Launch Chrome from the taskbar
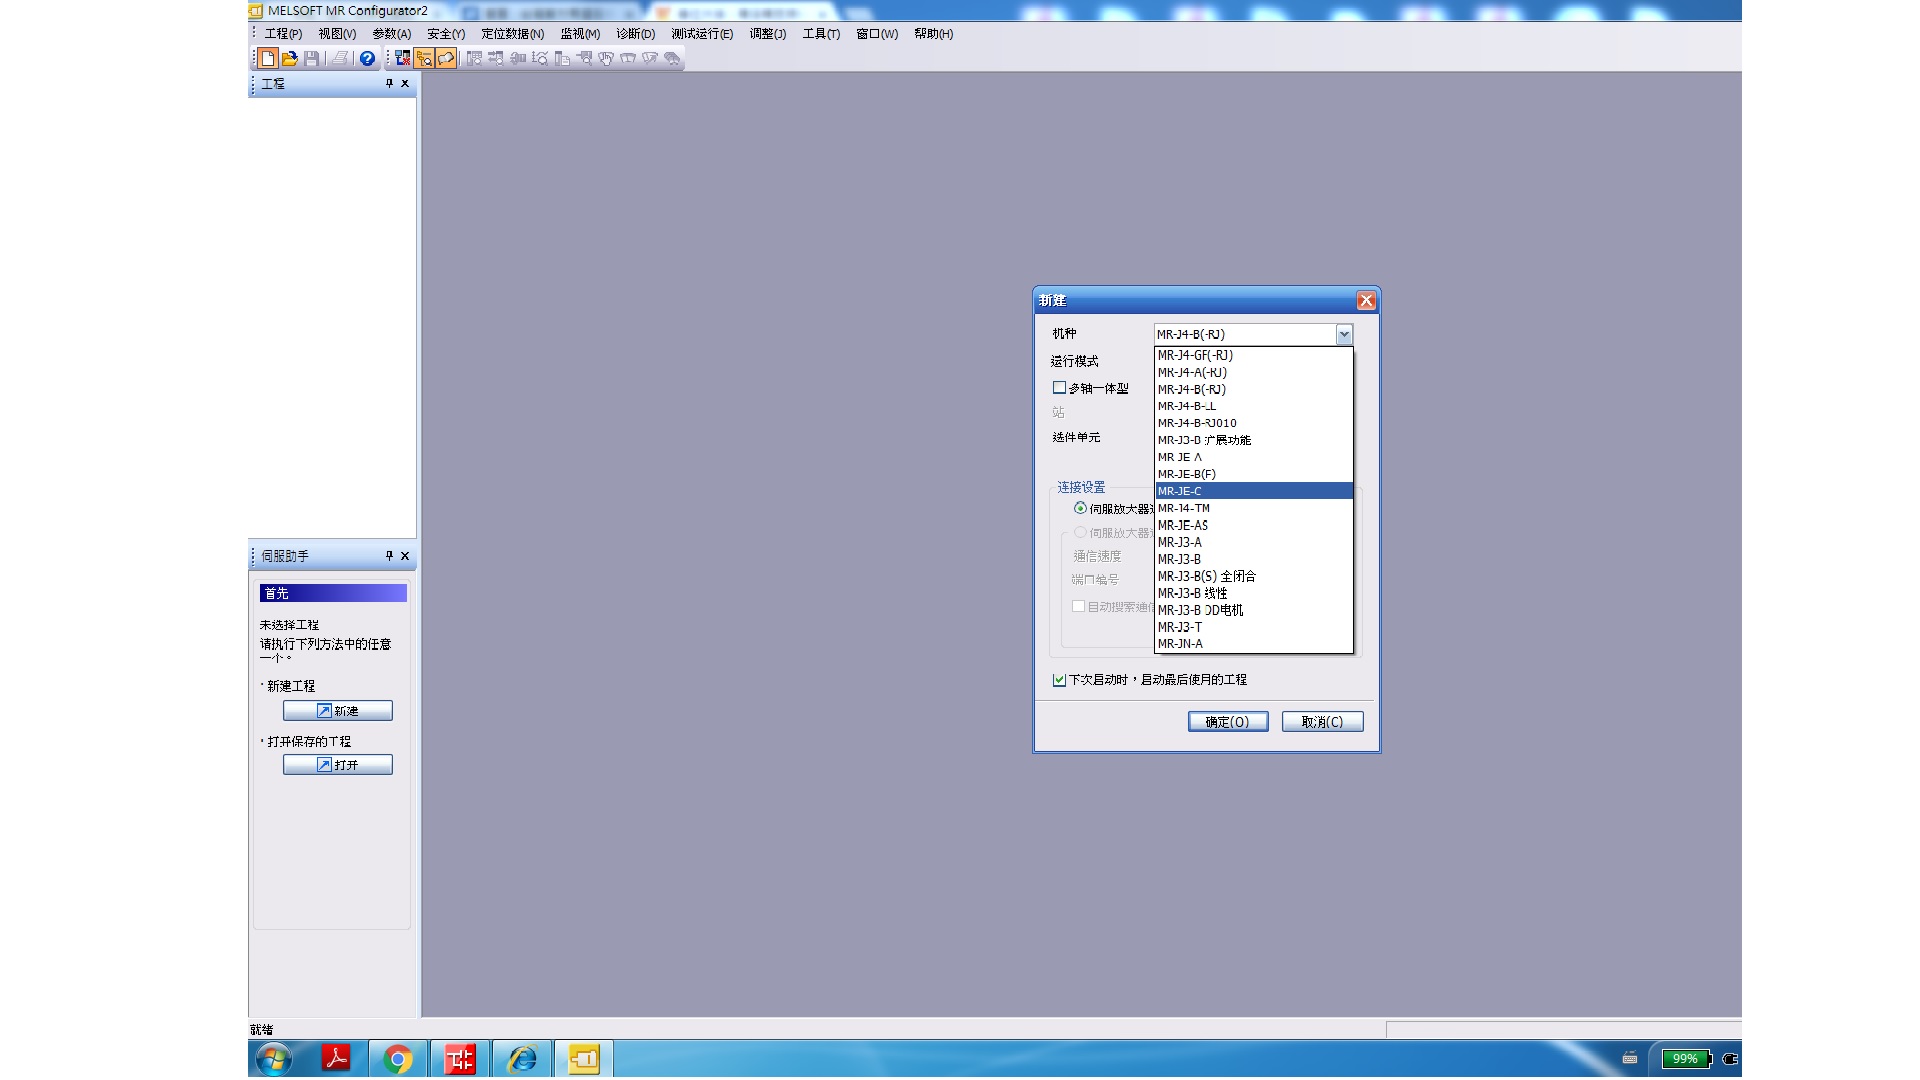 [398, 1058]
